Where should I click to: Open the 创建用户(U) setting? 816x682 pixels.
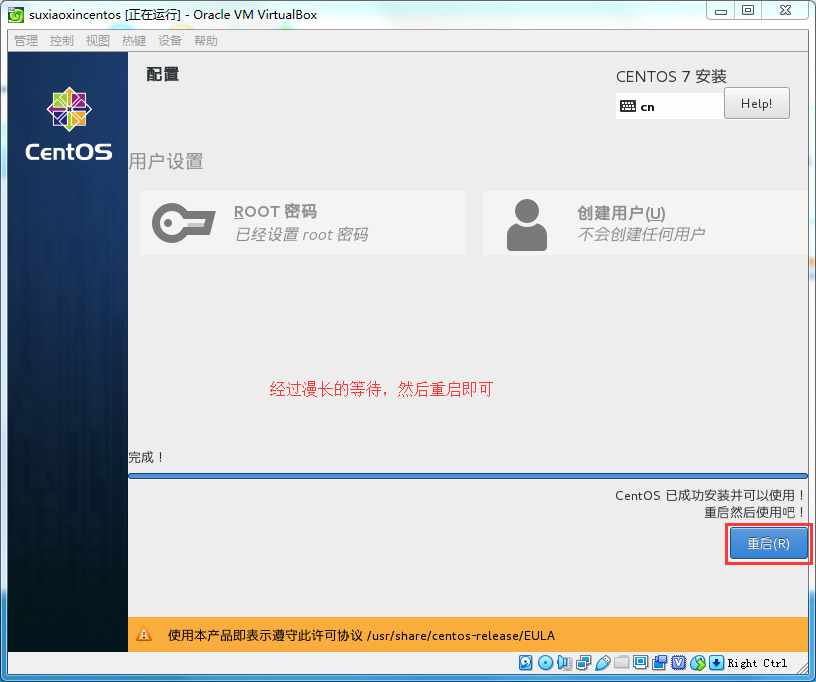point(645,223)
